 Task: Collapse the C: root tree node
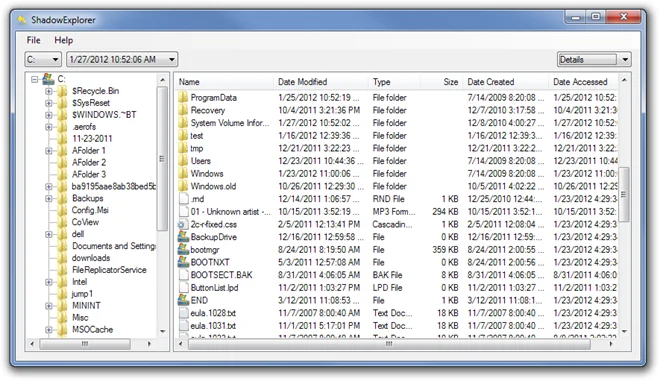tap(35, 79)
